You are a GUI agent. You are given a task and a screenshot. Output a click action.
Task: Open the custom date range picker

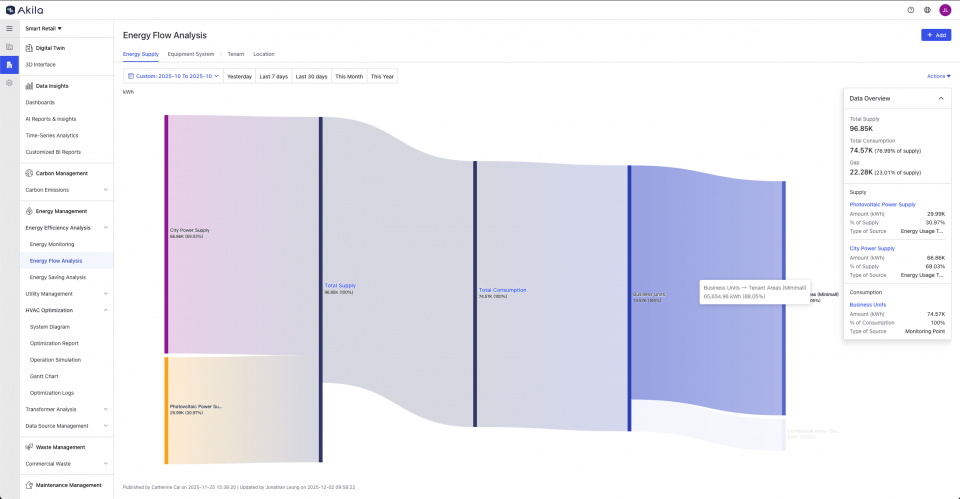pos(173,76)
